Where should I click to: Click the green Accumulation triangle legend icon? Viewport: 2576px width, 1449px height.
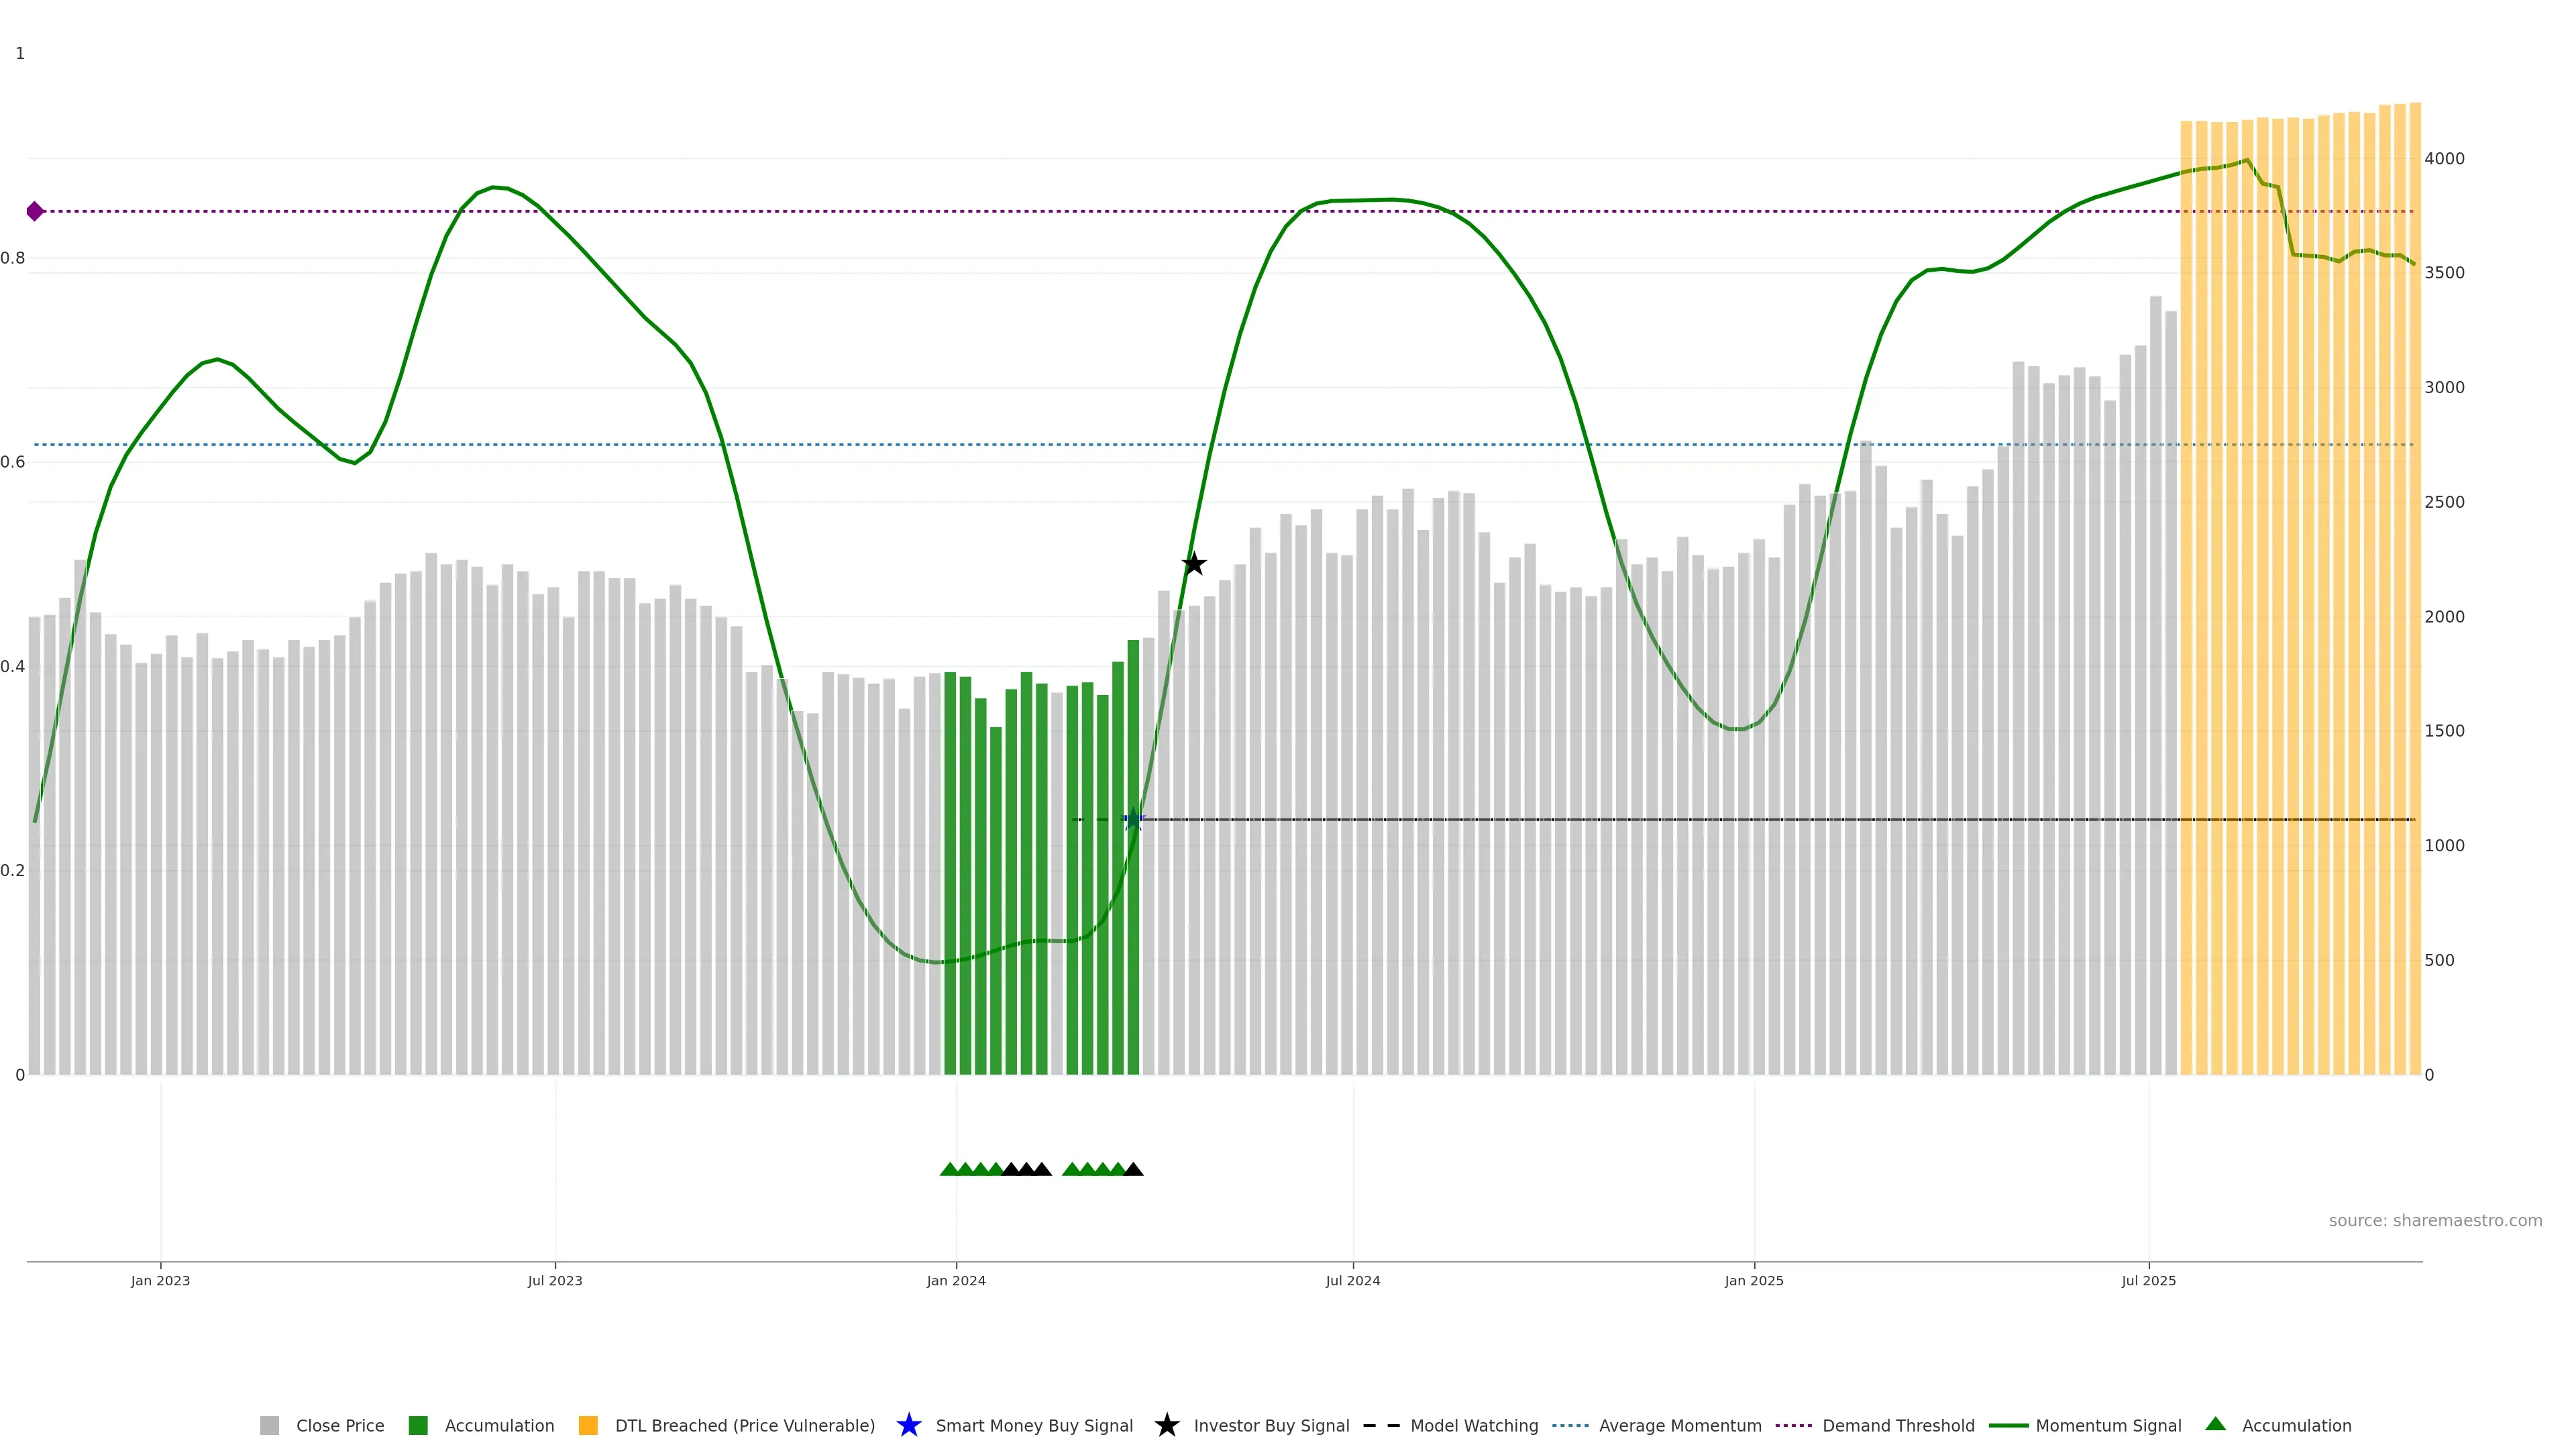click(x=2215, y=1424)
